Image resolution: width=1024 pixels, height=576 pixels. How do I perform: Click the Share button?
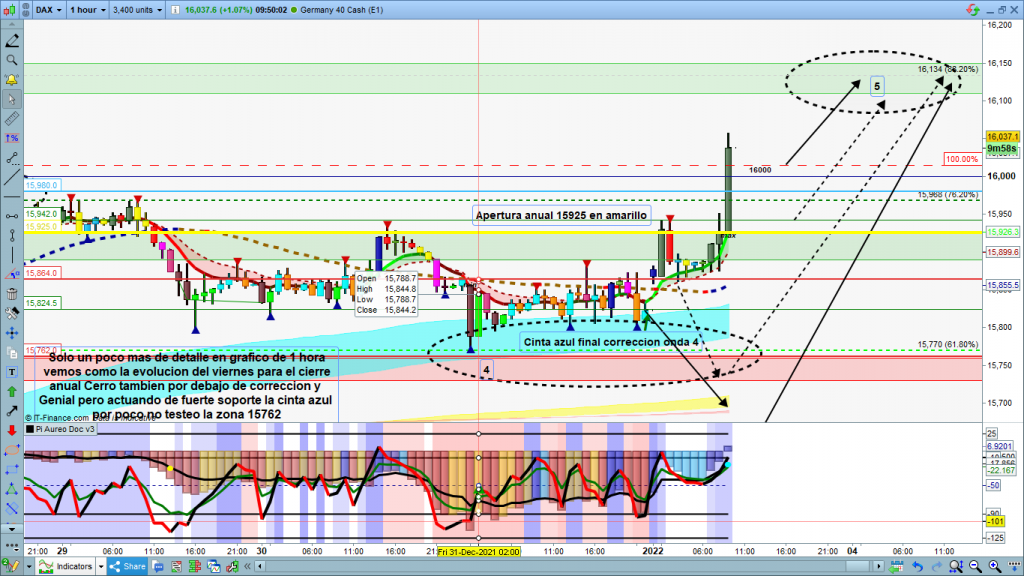click(x=128, y=567)
